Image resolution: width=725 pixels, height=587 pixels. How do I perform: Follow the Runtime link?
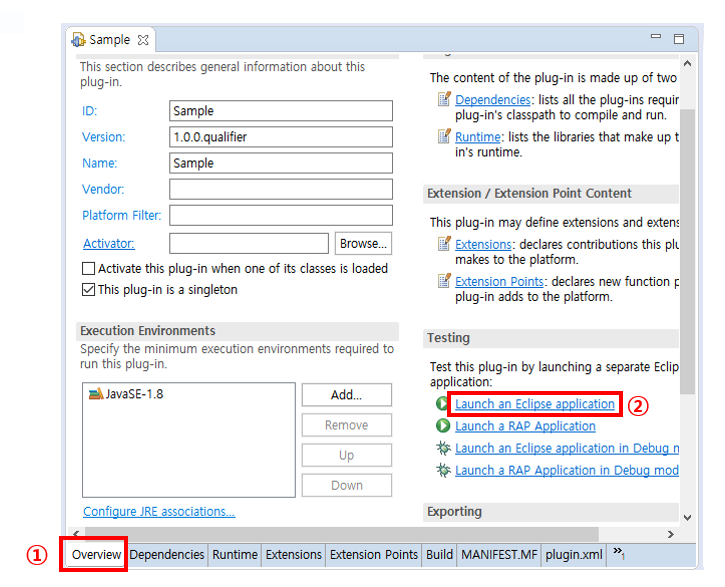[478, 137]
